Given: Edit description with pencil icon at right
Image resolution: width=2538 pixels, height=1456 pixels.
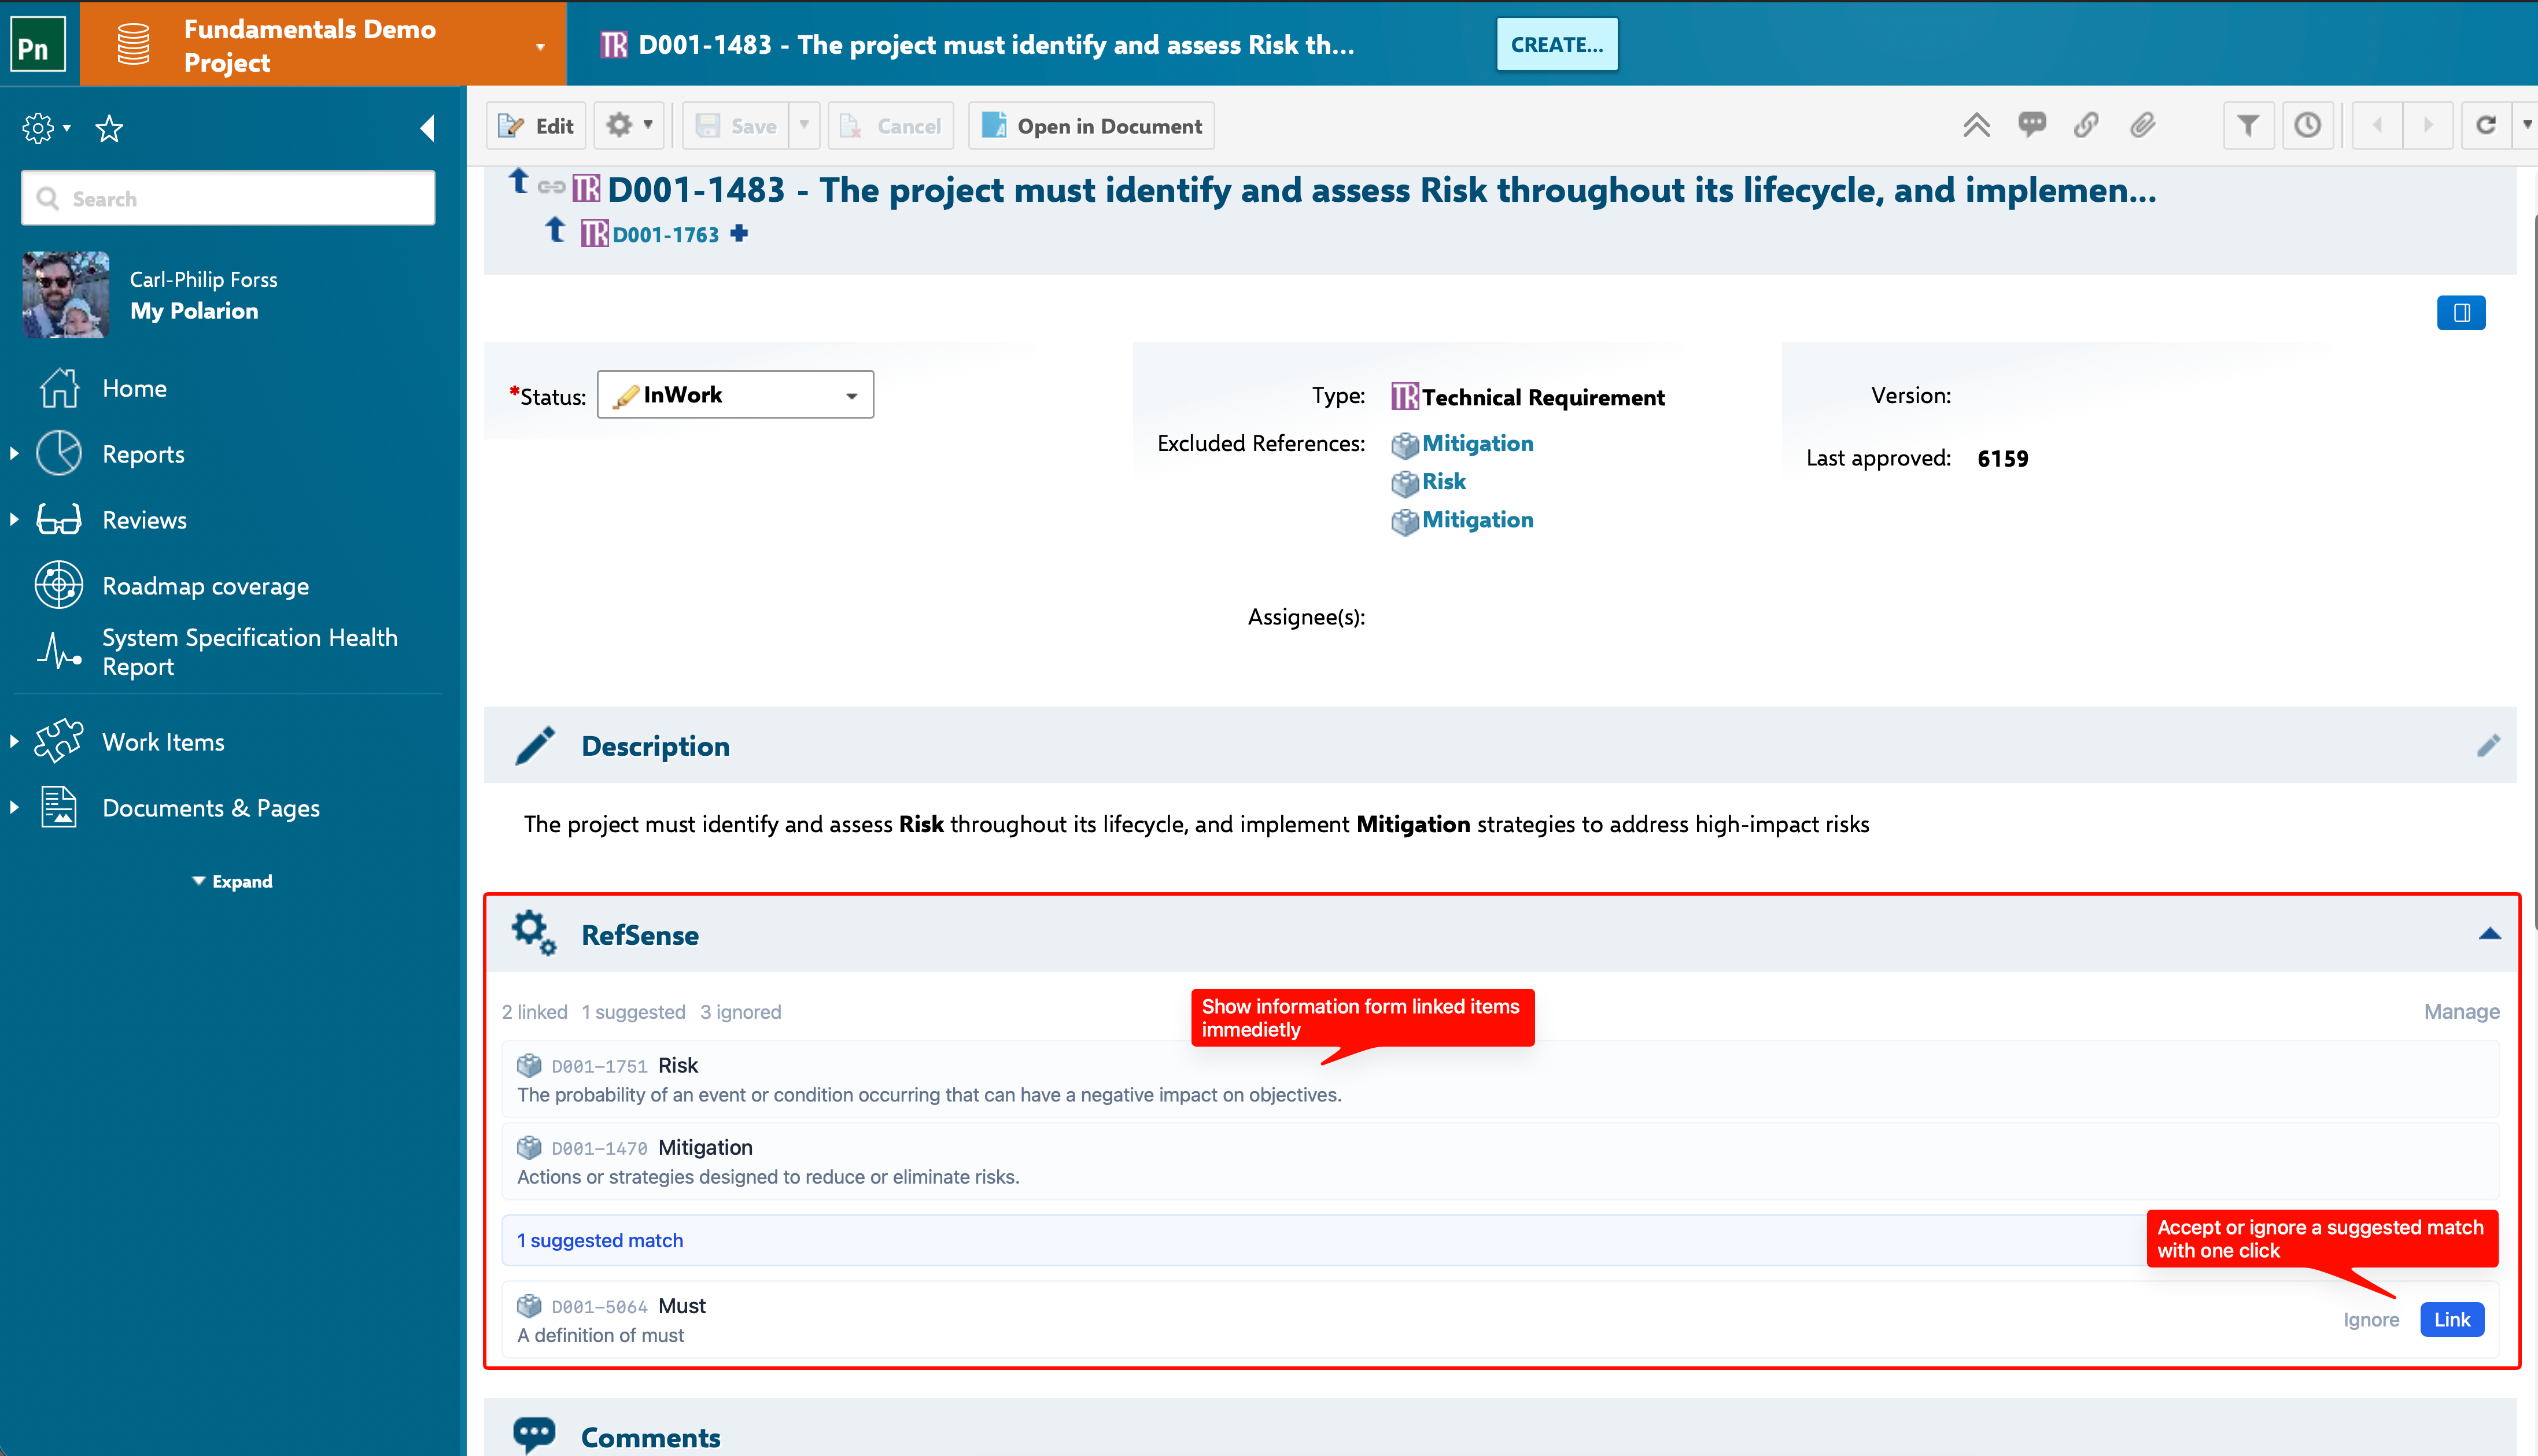Looking at the screenshot, I should [x=2488, y=746].
